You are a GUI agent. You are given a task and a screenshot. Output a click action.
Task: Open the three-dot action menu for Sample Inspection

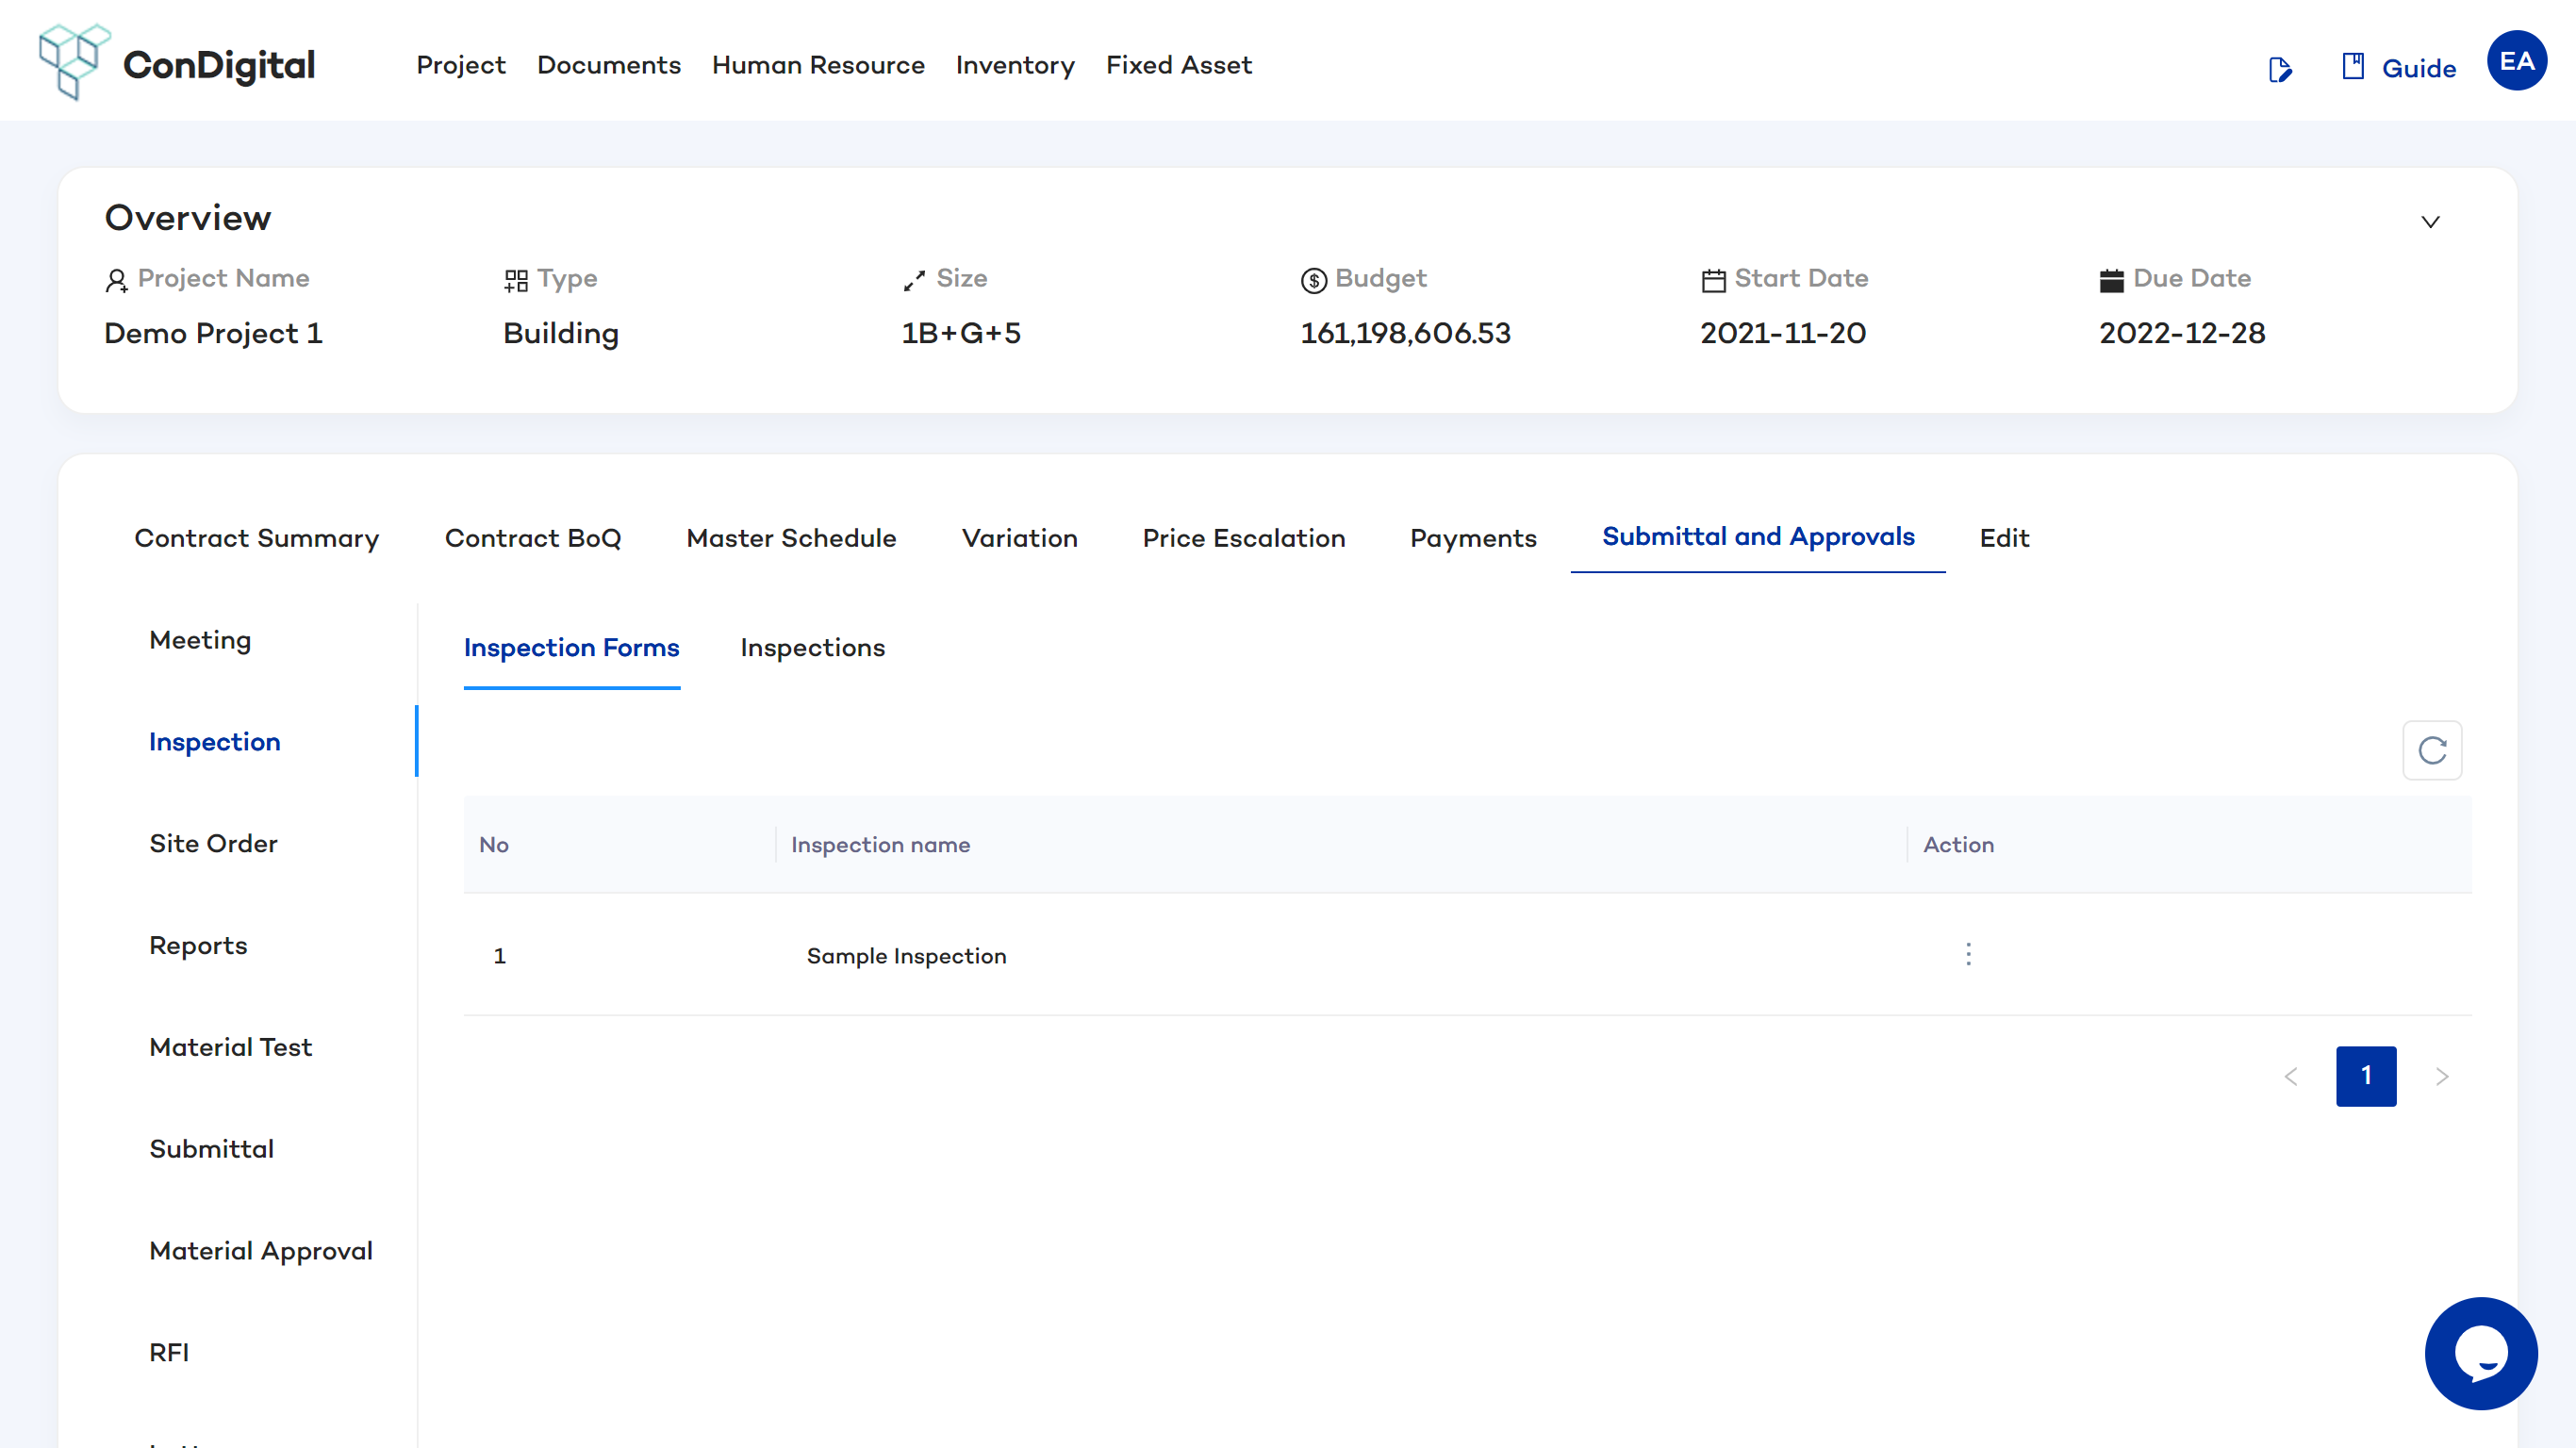[1968, 954]
